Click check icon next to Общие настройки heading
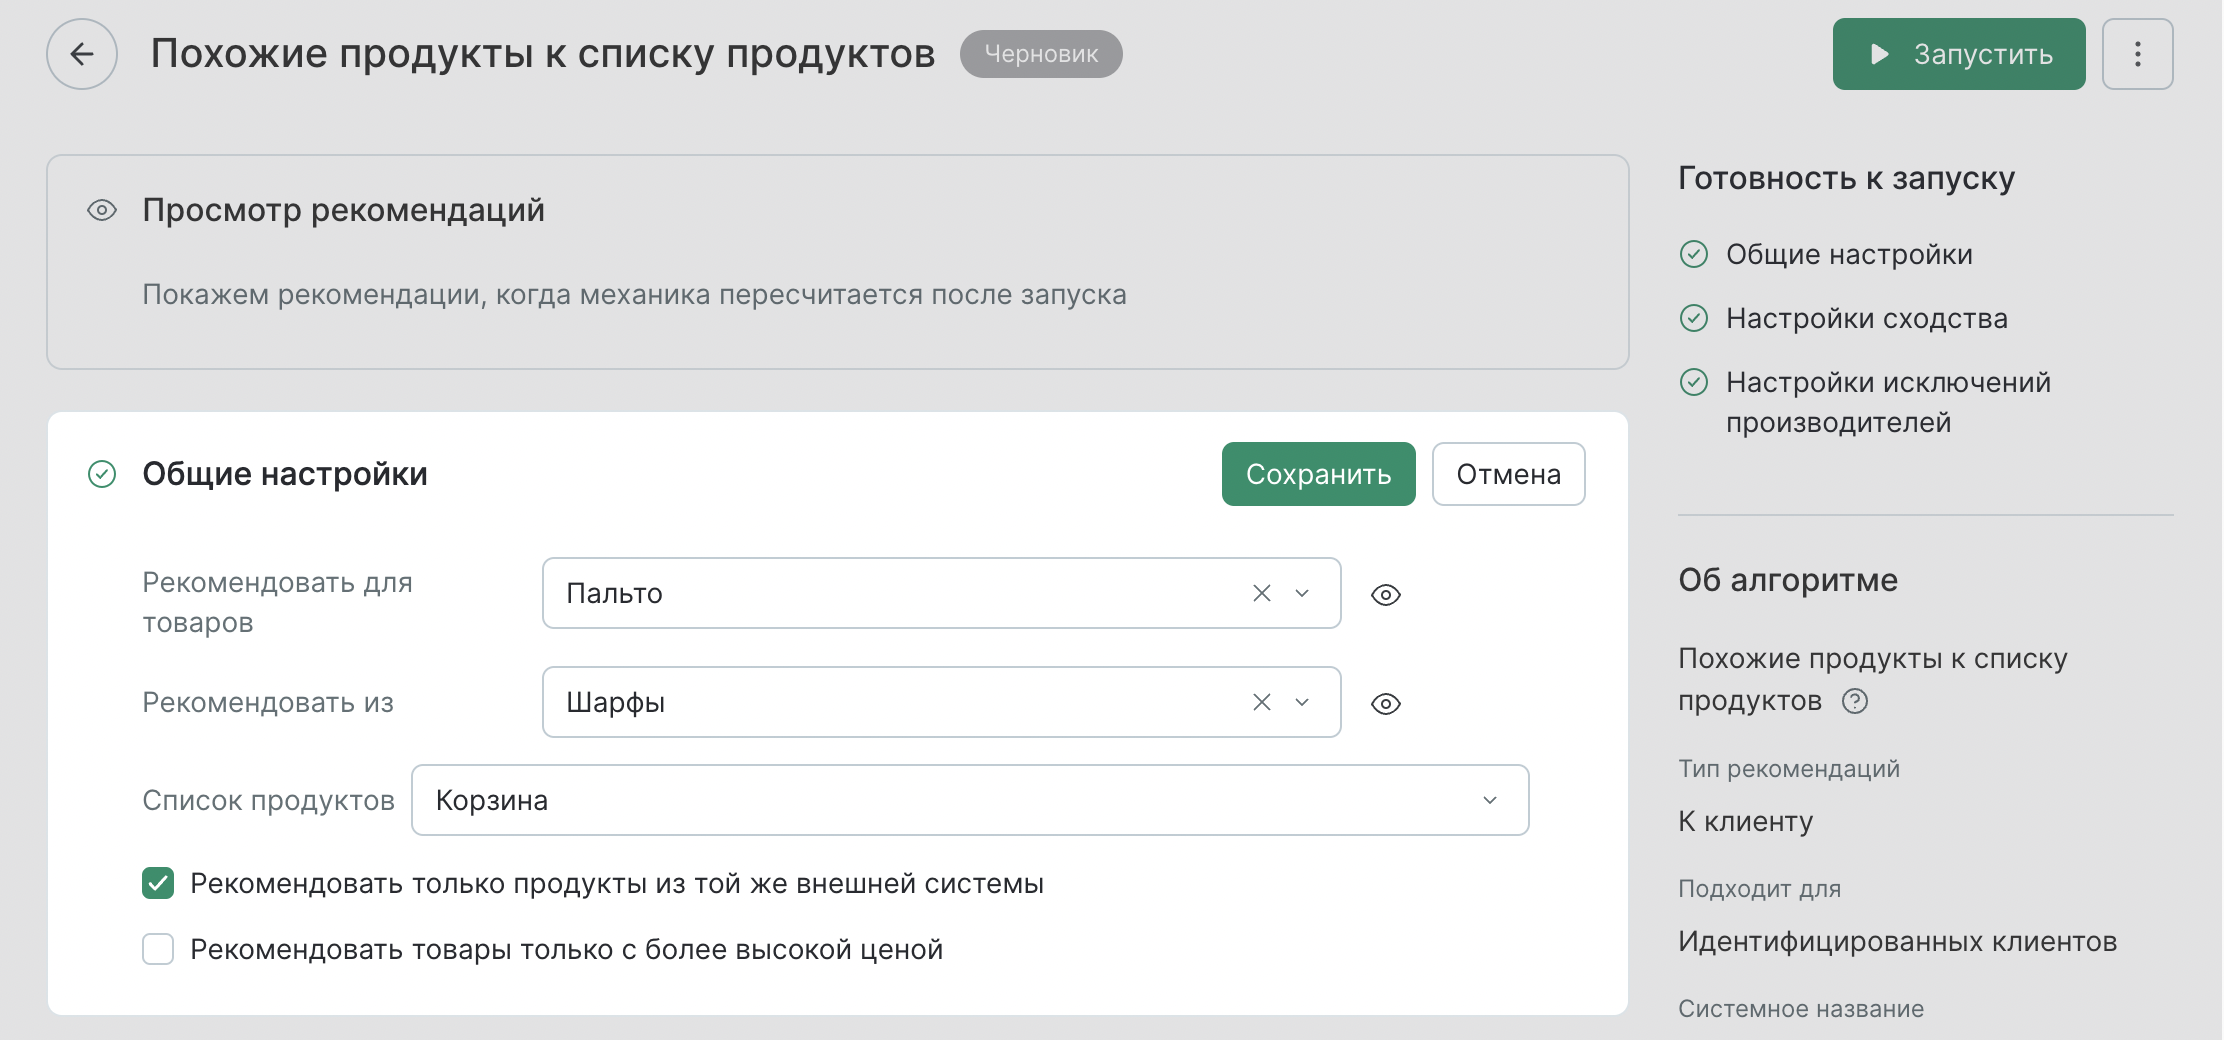This screenshot has width=2224, height=1040. coord(102,474)
